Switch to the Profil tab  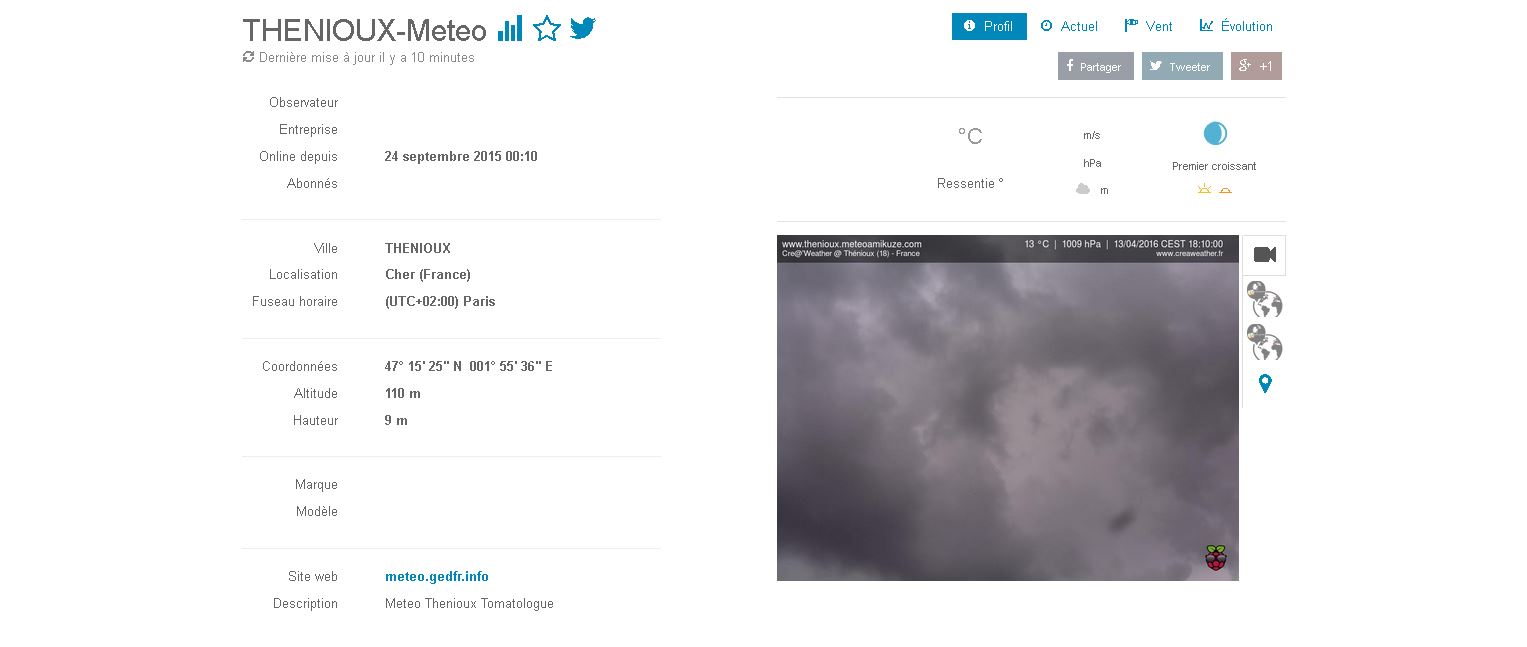989,26
